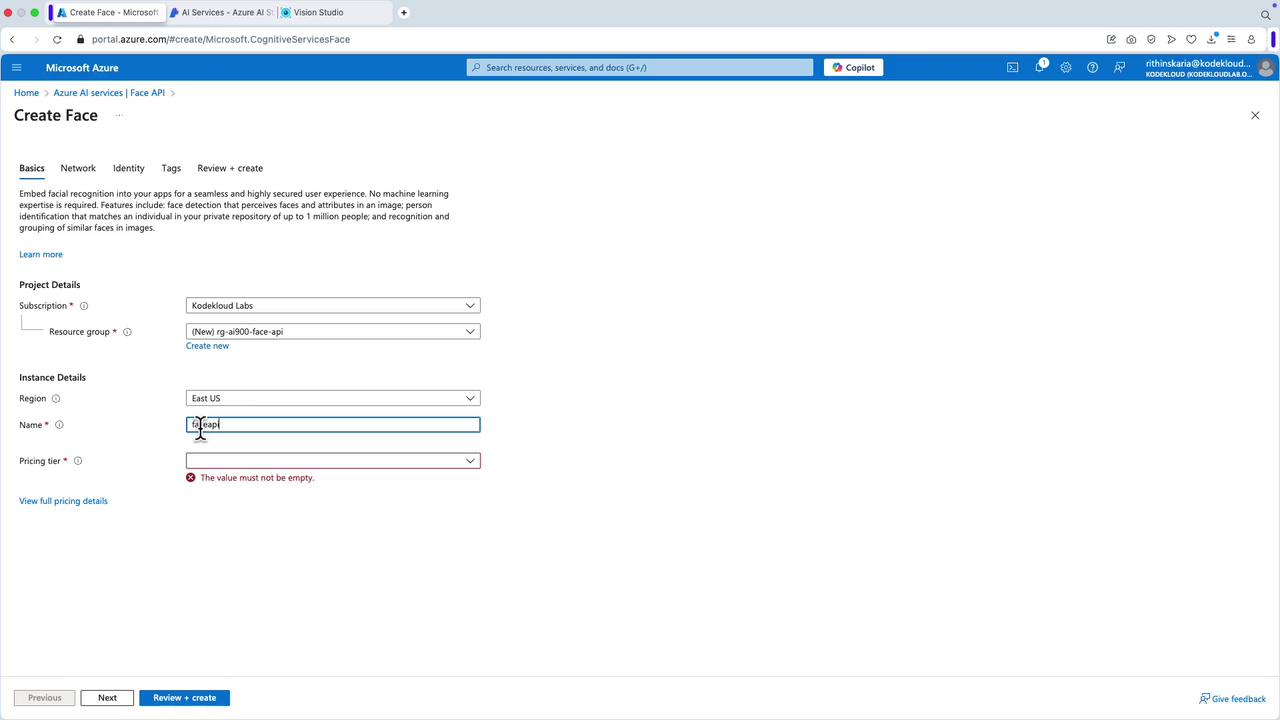Click the account avatar picture
This screenshot has width=1280, height=720.
(1266, 68)
